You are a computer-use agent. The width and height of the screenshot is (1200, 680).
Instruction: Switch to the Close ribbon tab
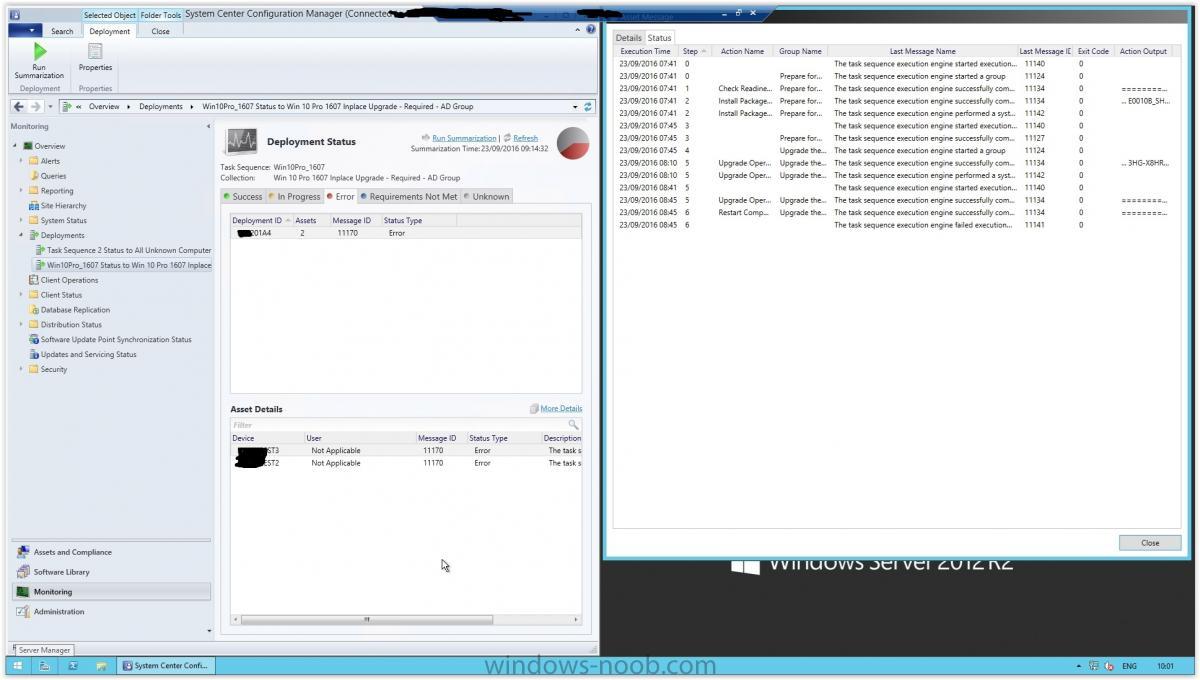coord(160,31)
